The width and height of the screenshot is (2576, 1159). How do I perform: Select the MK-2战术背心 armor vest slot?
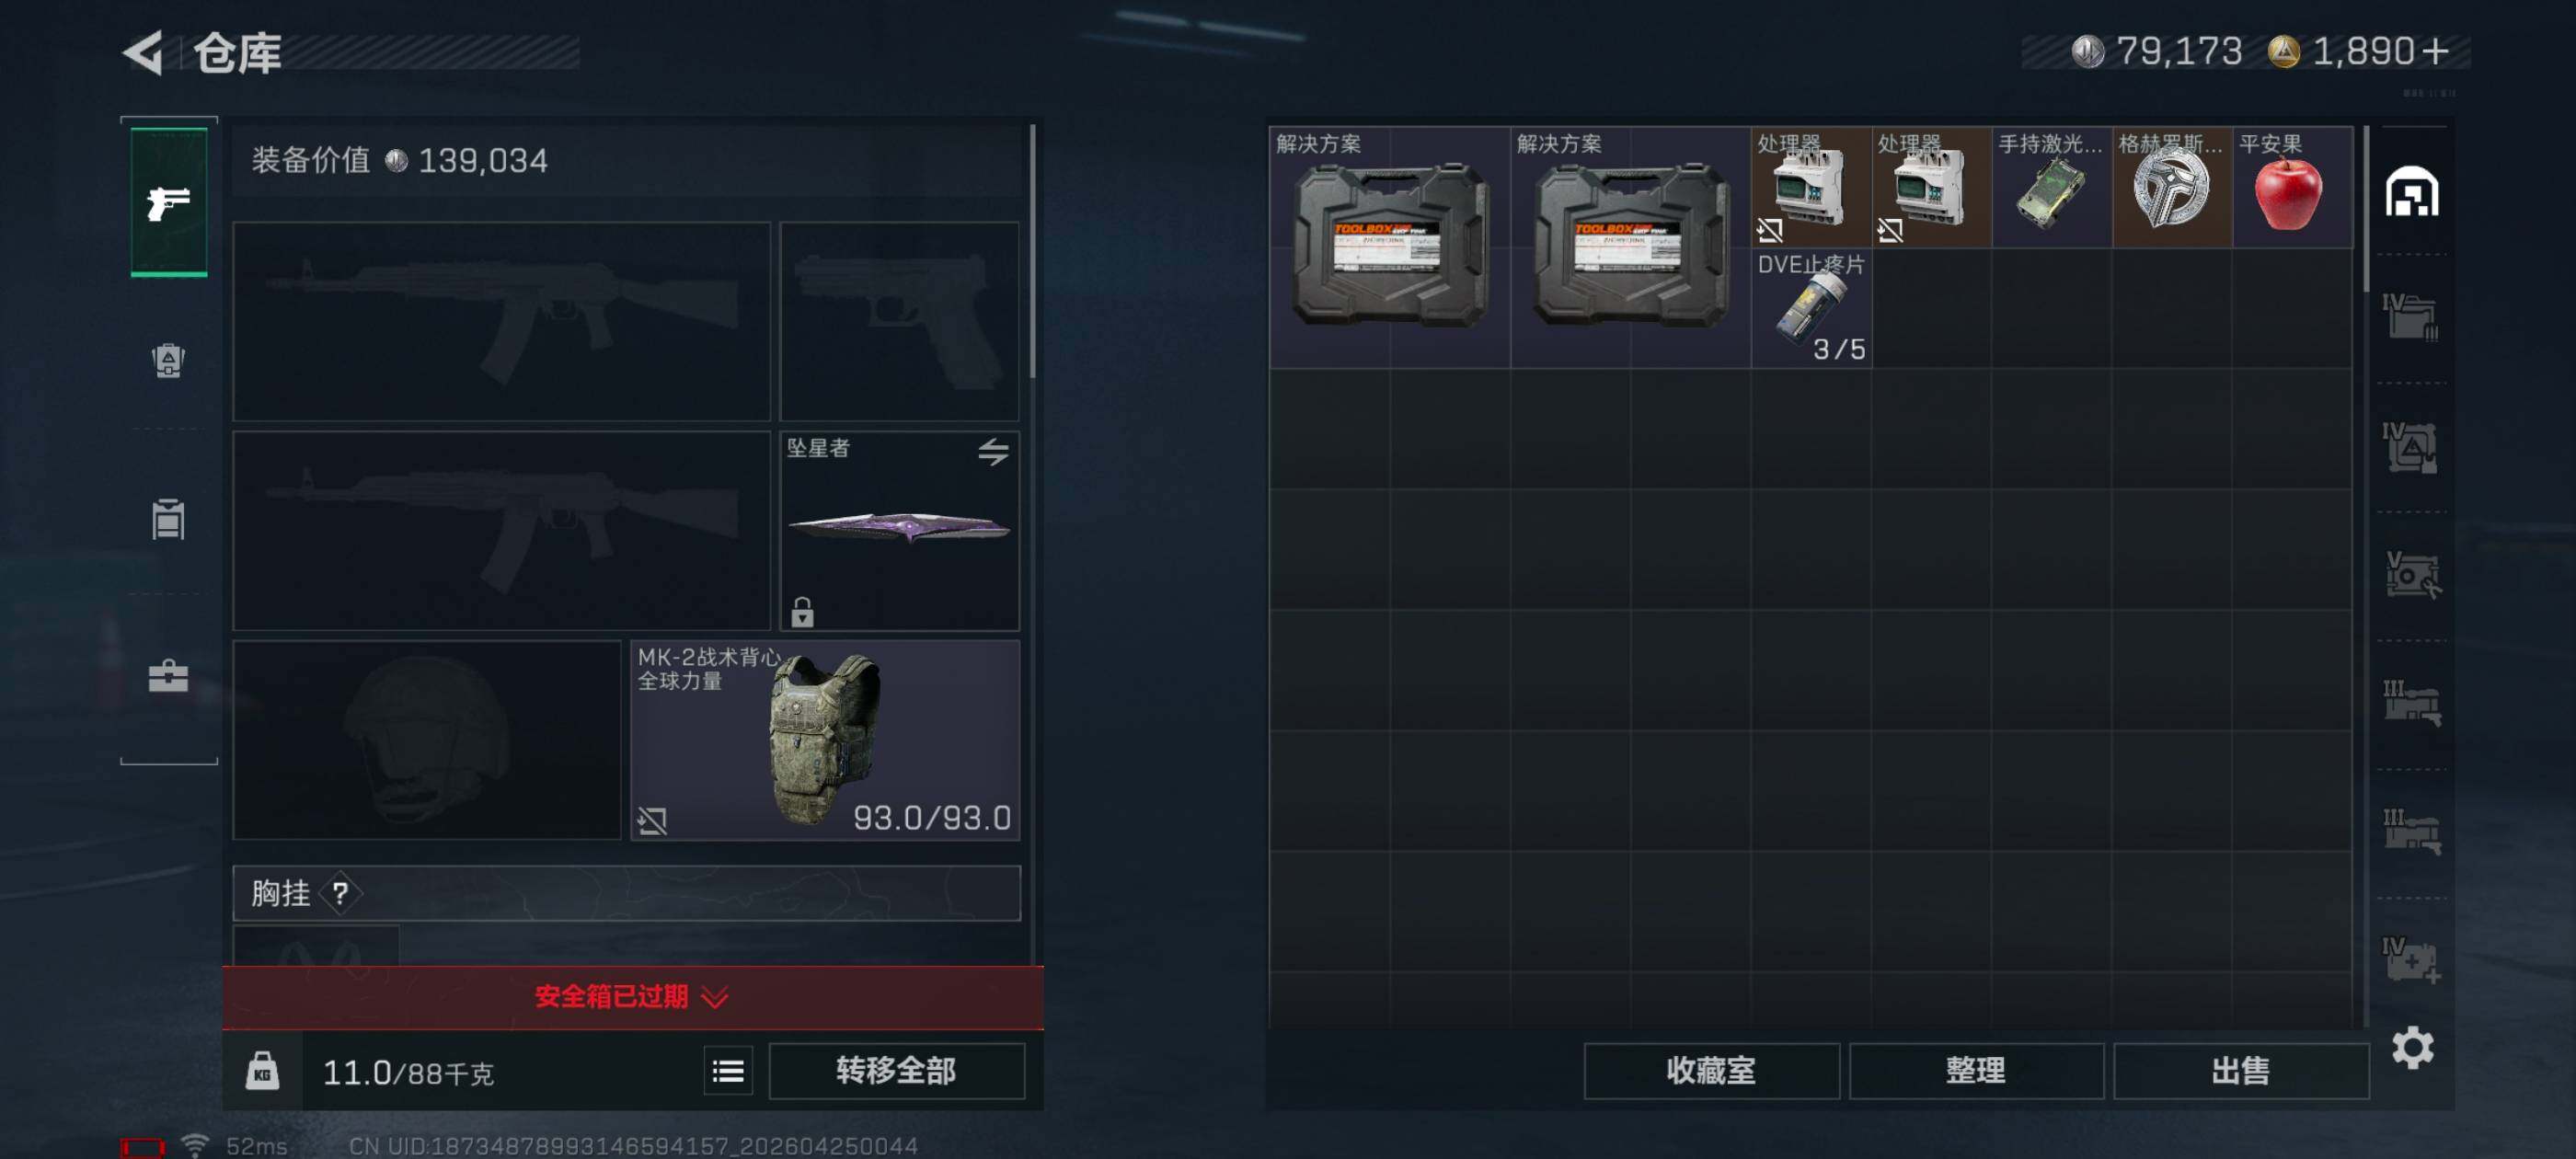(x=825, y=740)
